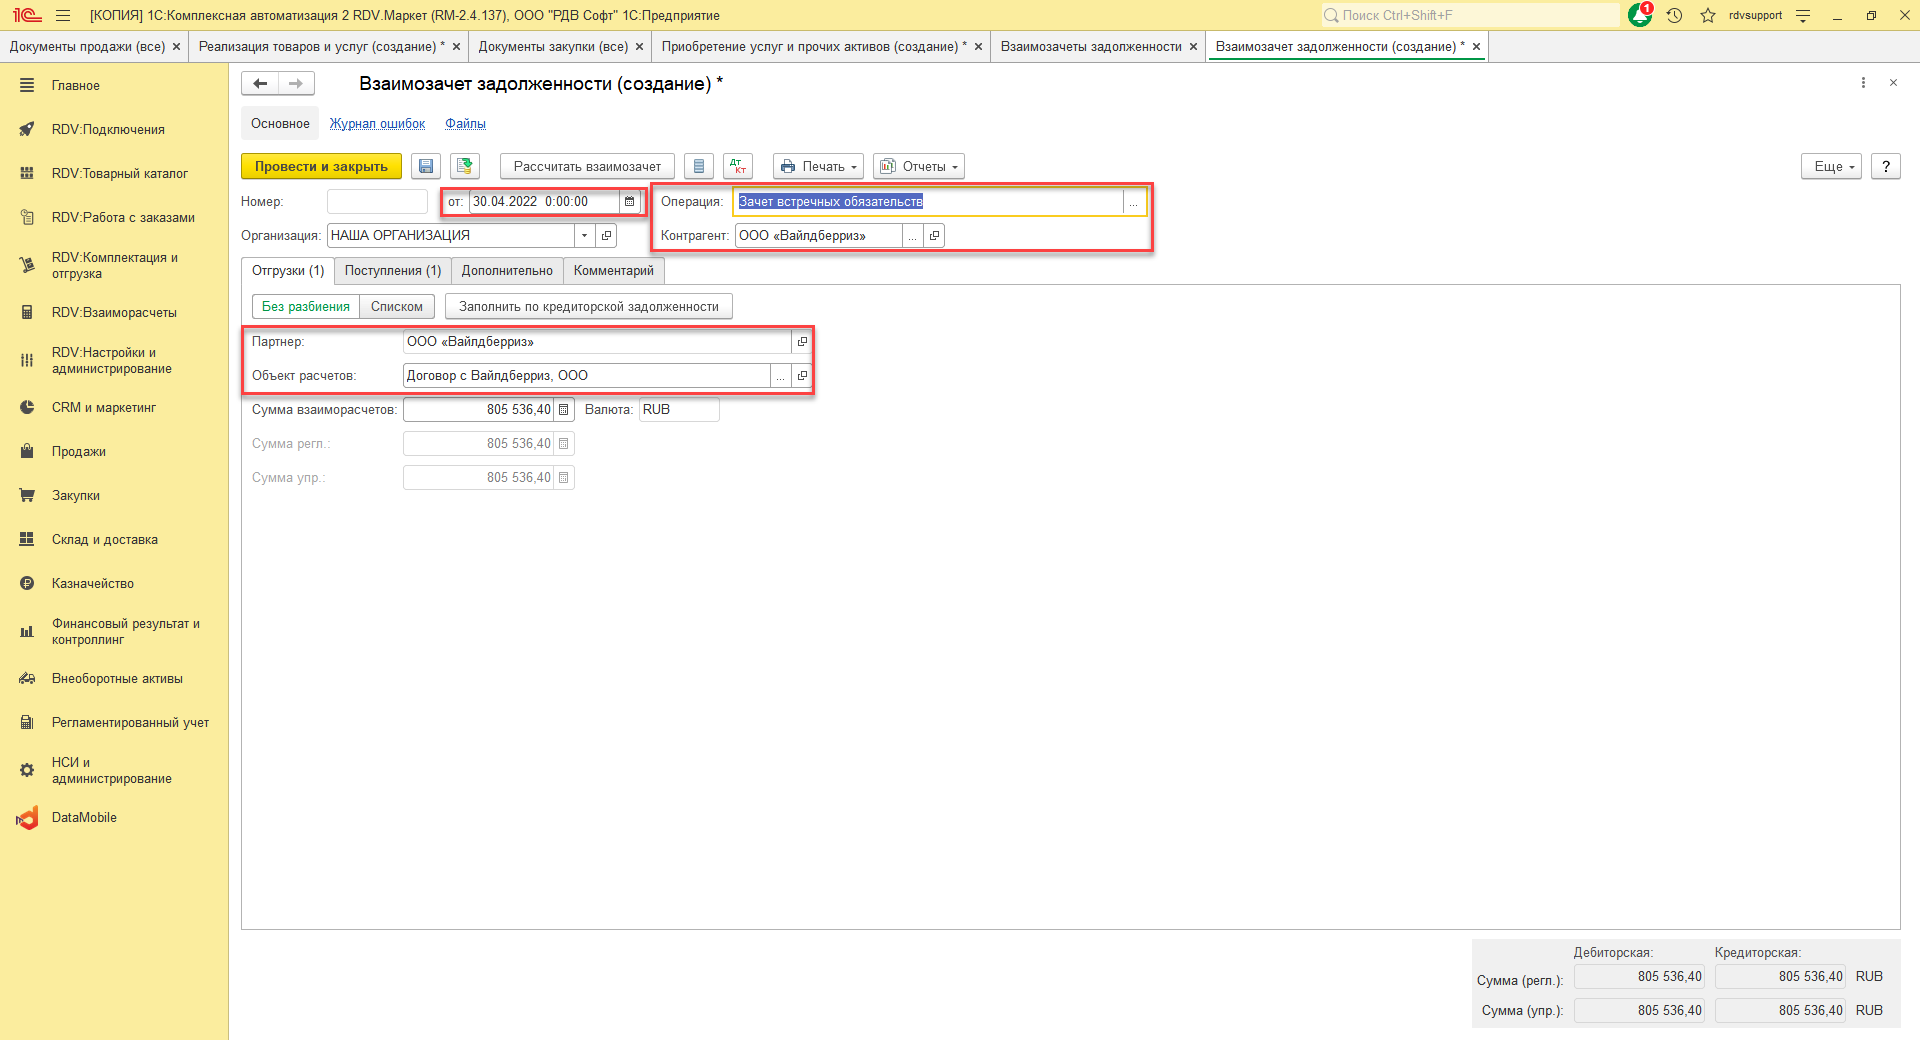Expand the Еще dropdown menu
1920x1040 pixels.
pyautogui.click(x=1832, y=167)
